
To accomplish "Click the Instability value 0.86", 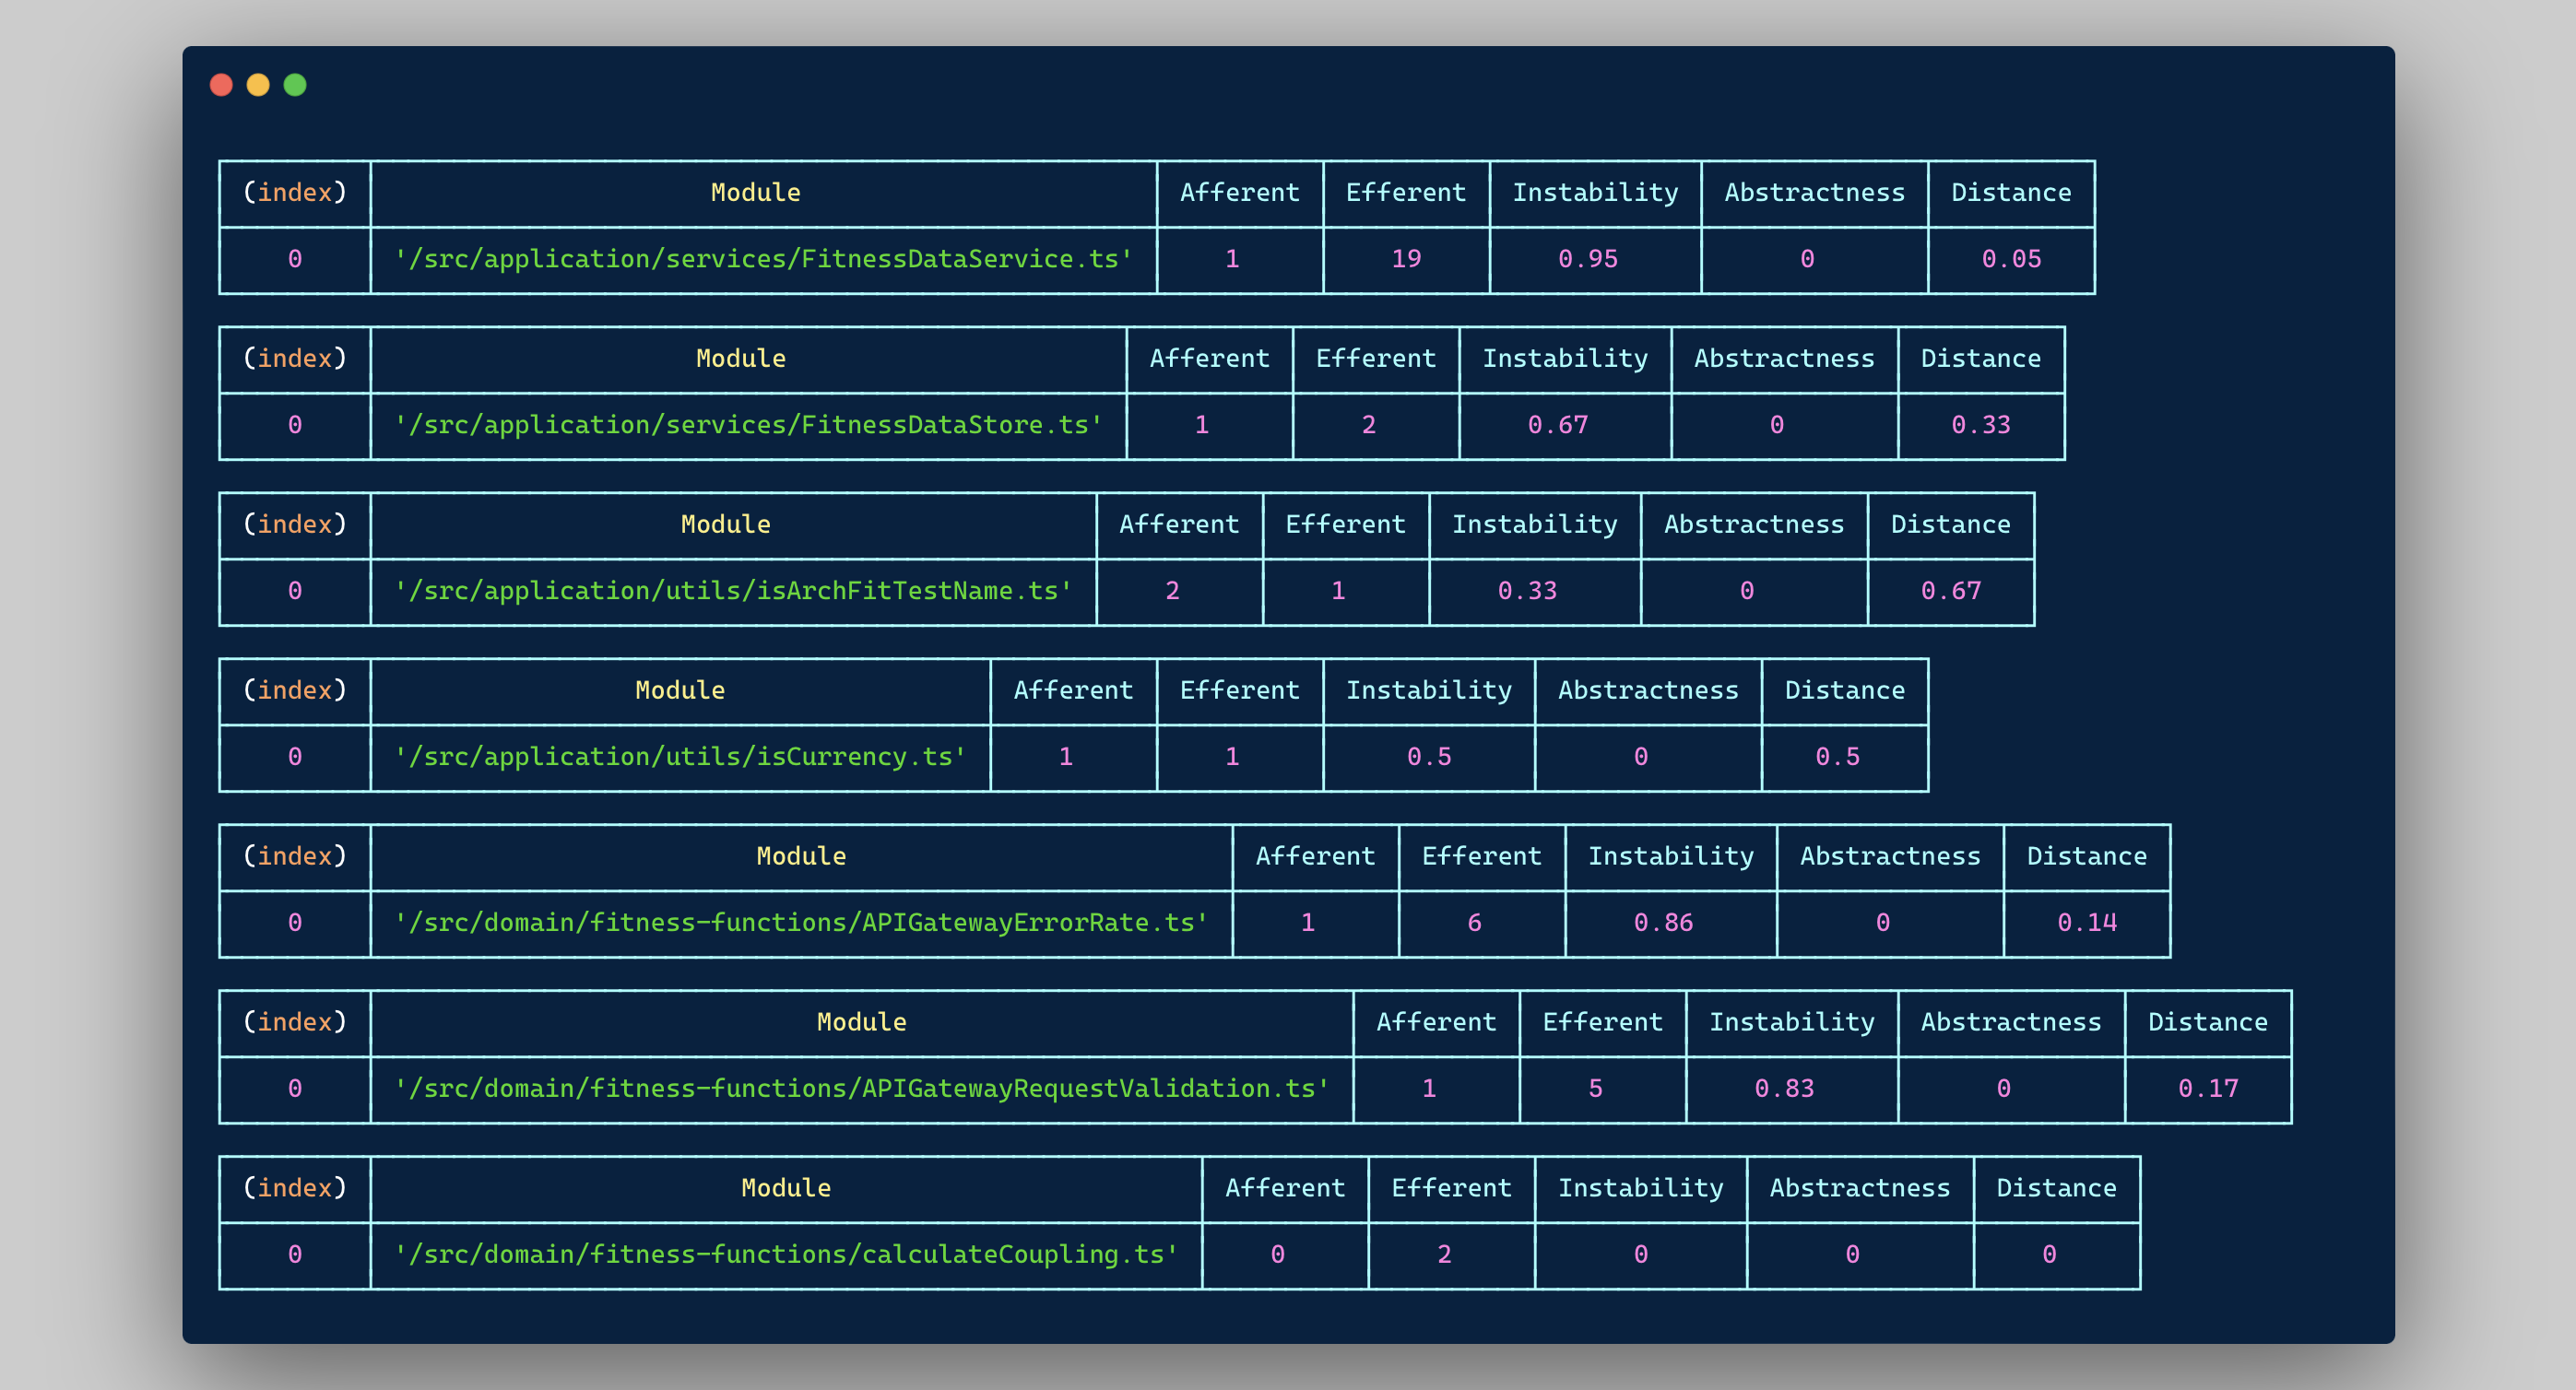I will (x=1663, y=923).
